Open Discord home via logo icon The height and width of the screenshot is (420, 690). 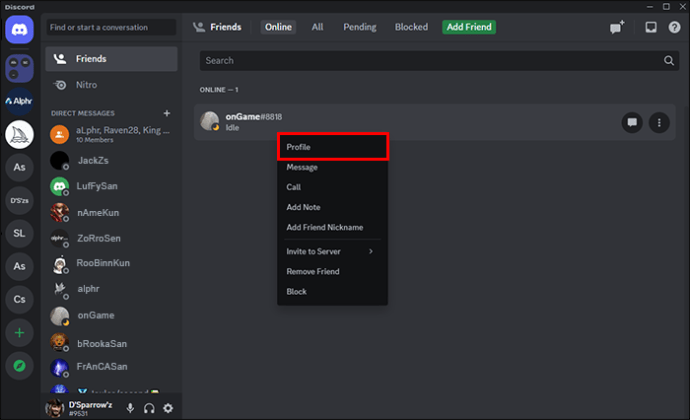click(x=19, y=29)
